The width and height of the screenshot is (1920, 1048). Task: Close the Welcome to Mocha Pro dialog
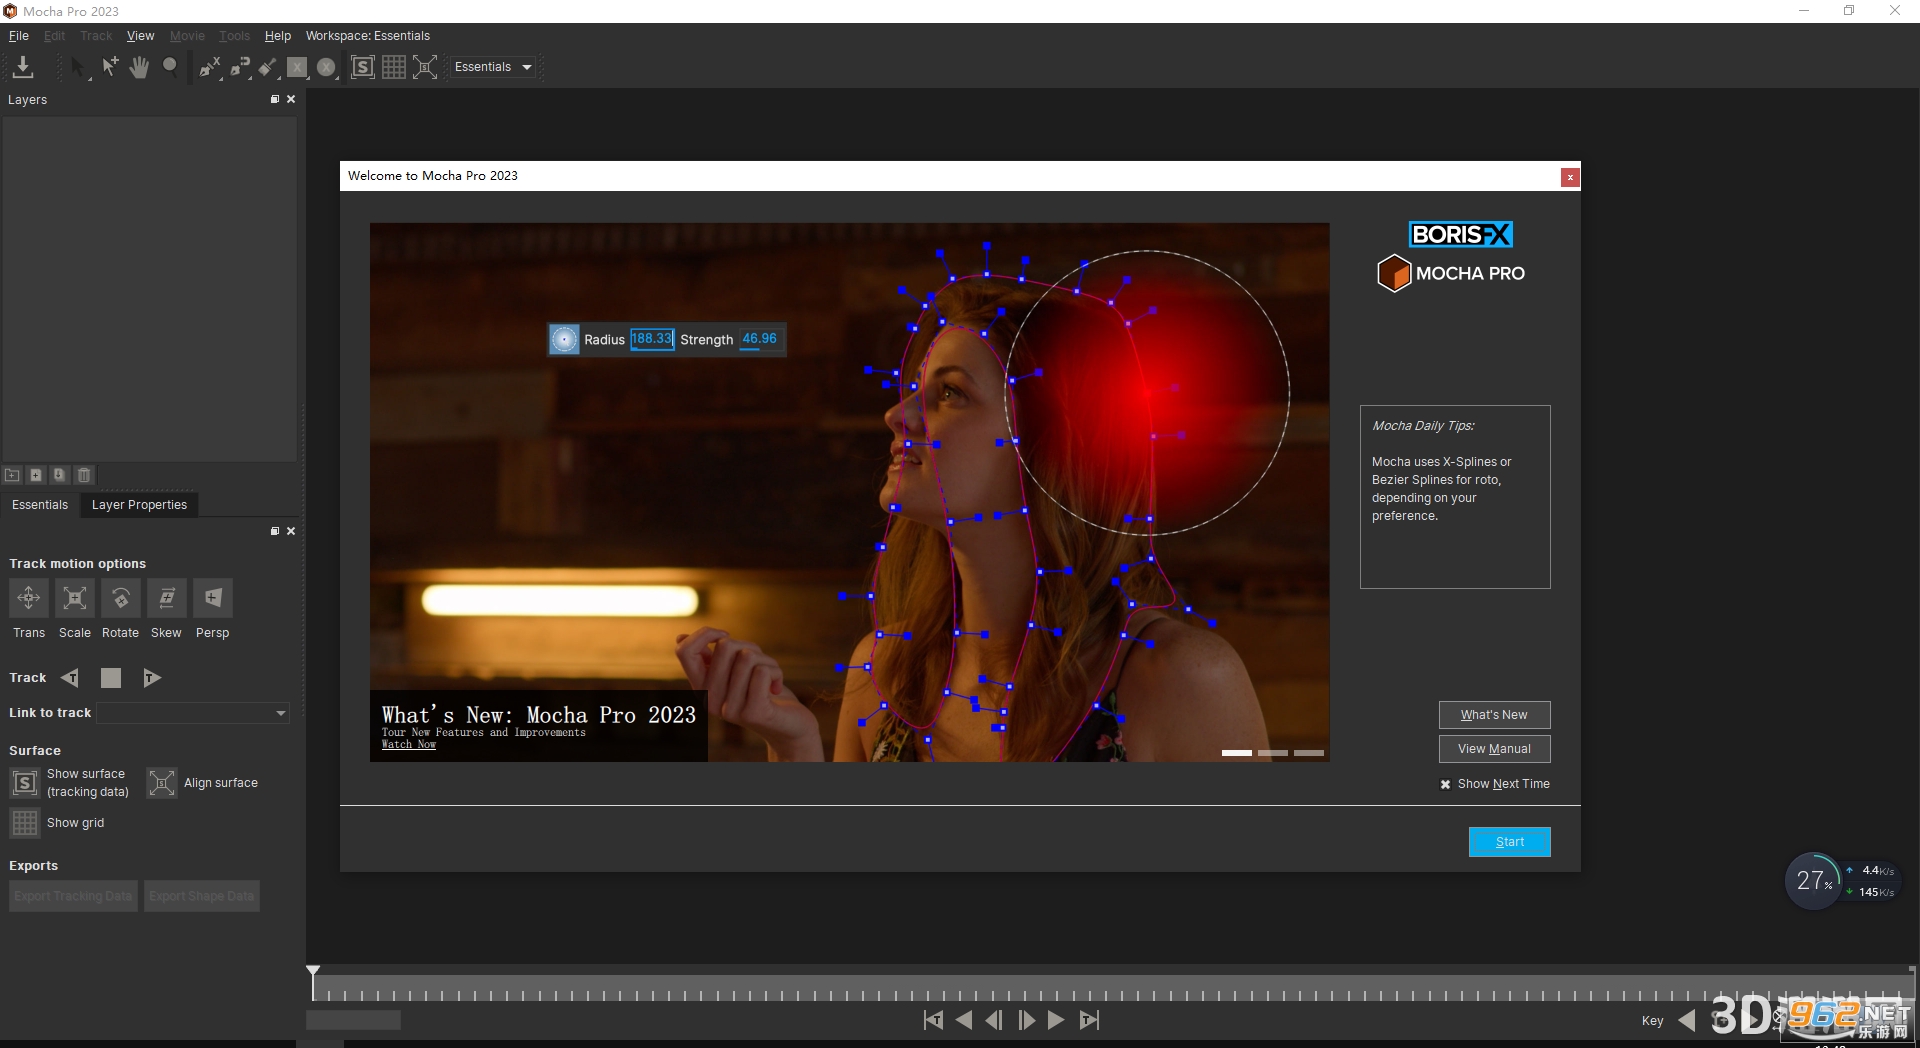click(1570, 177)
